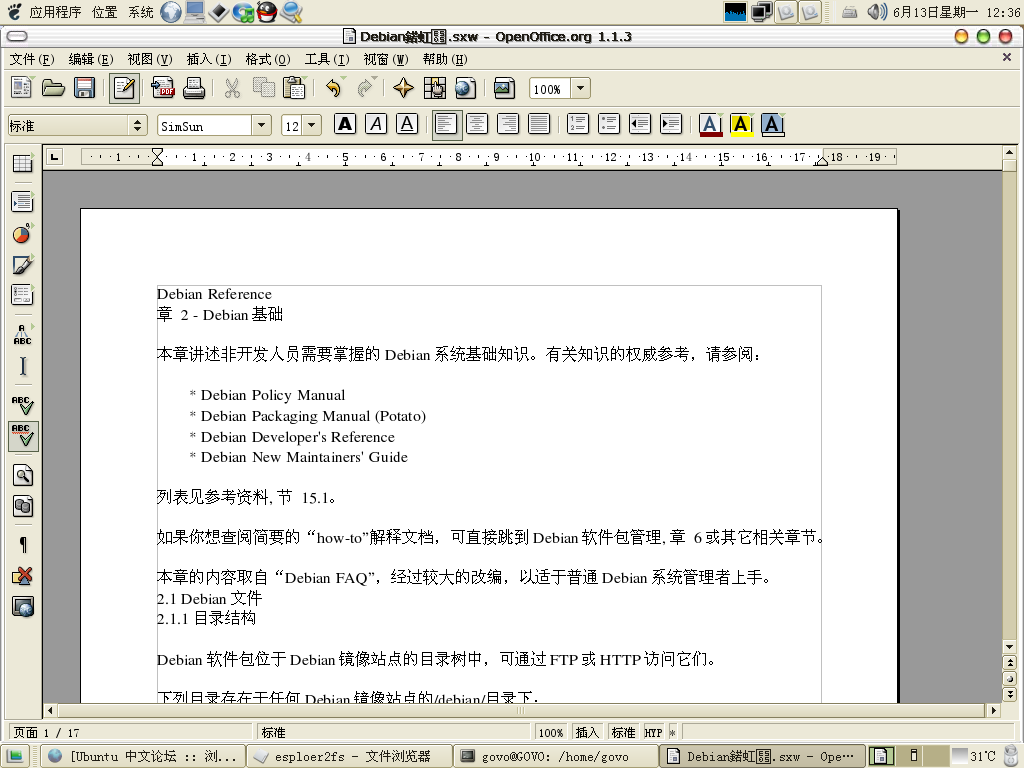The image size is (1024, 768).
Task: Align text right
Action: tap(509, 124)
